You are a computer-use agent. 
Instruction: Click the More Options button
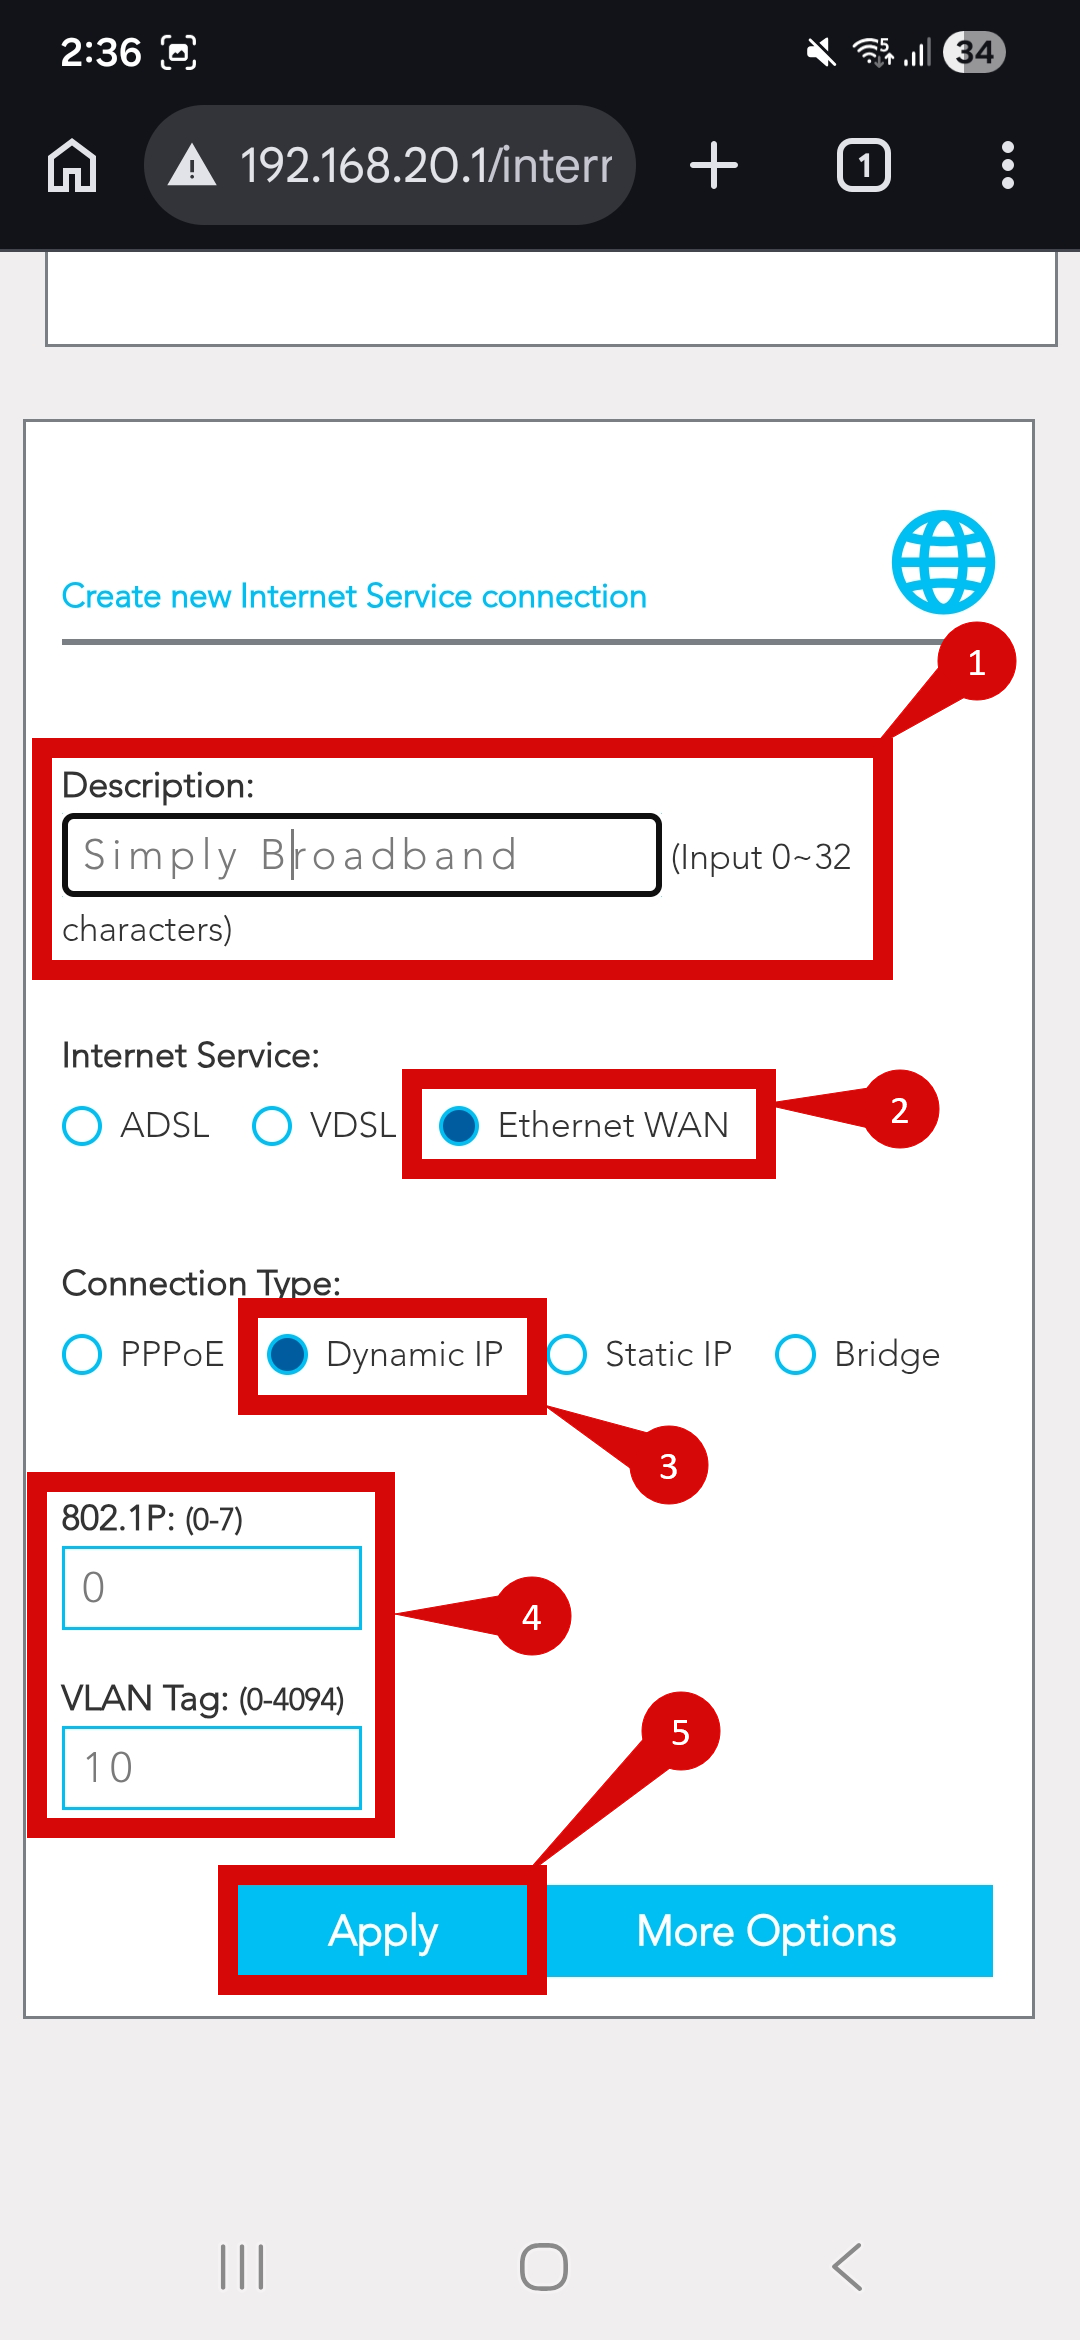767,1931
